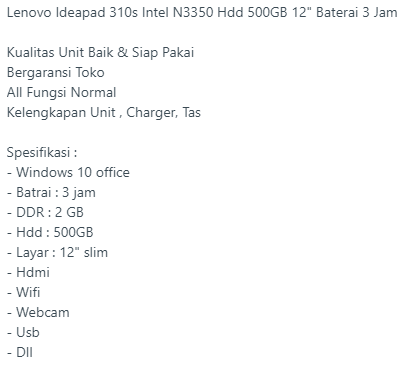This screenshot has height=369, width=410.
Task: Click the word 'Tas' in the accessories line
Action: pyautogui.click(x=192, y=113)
